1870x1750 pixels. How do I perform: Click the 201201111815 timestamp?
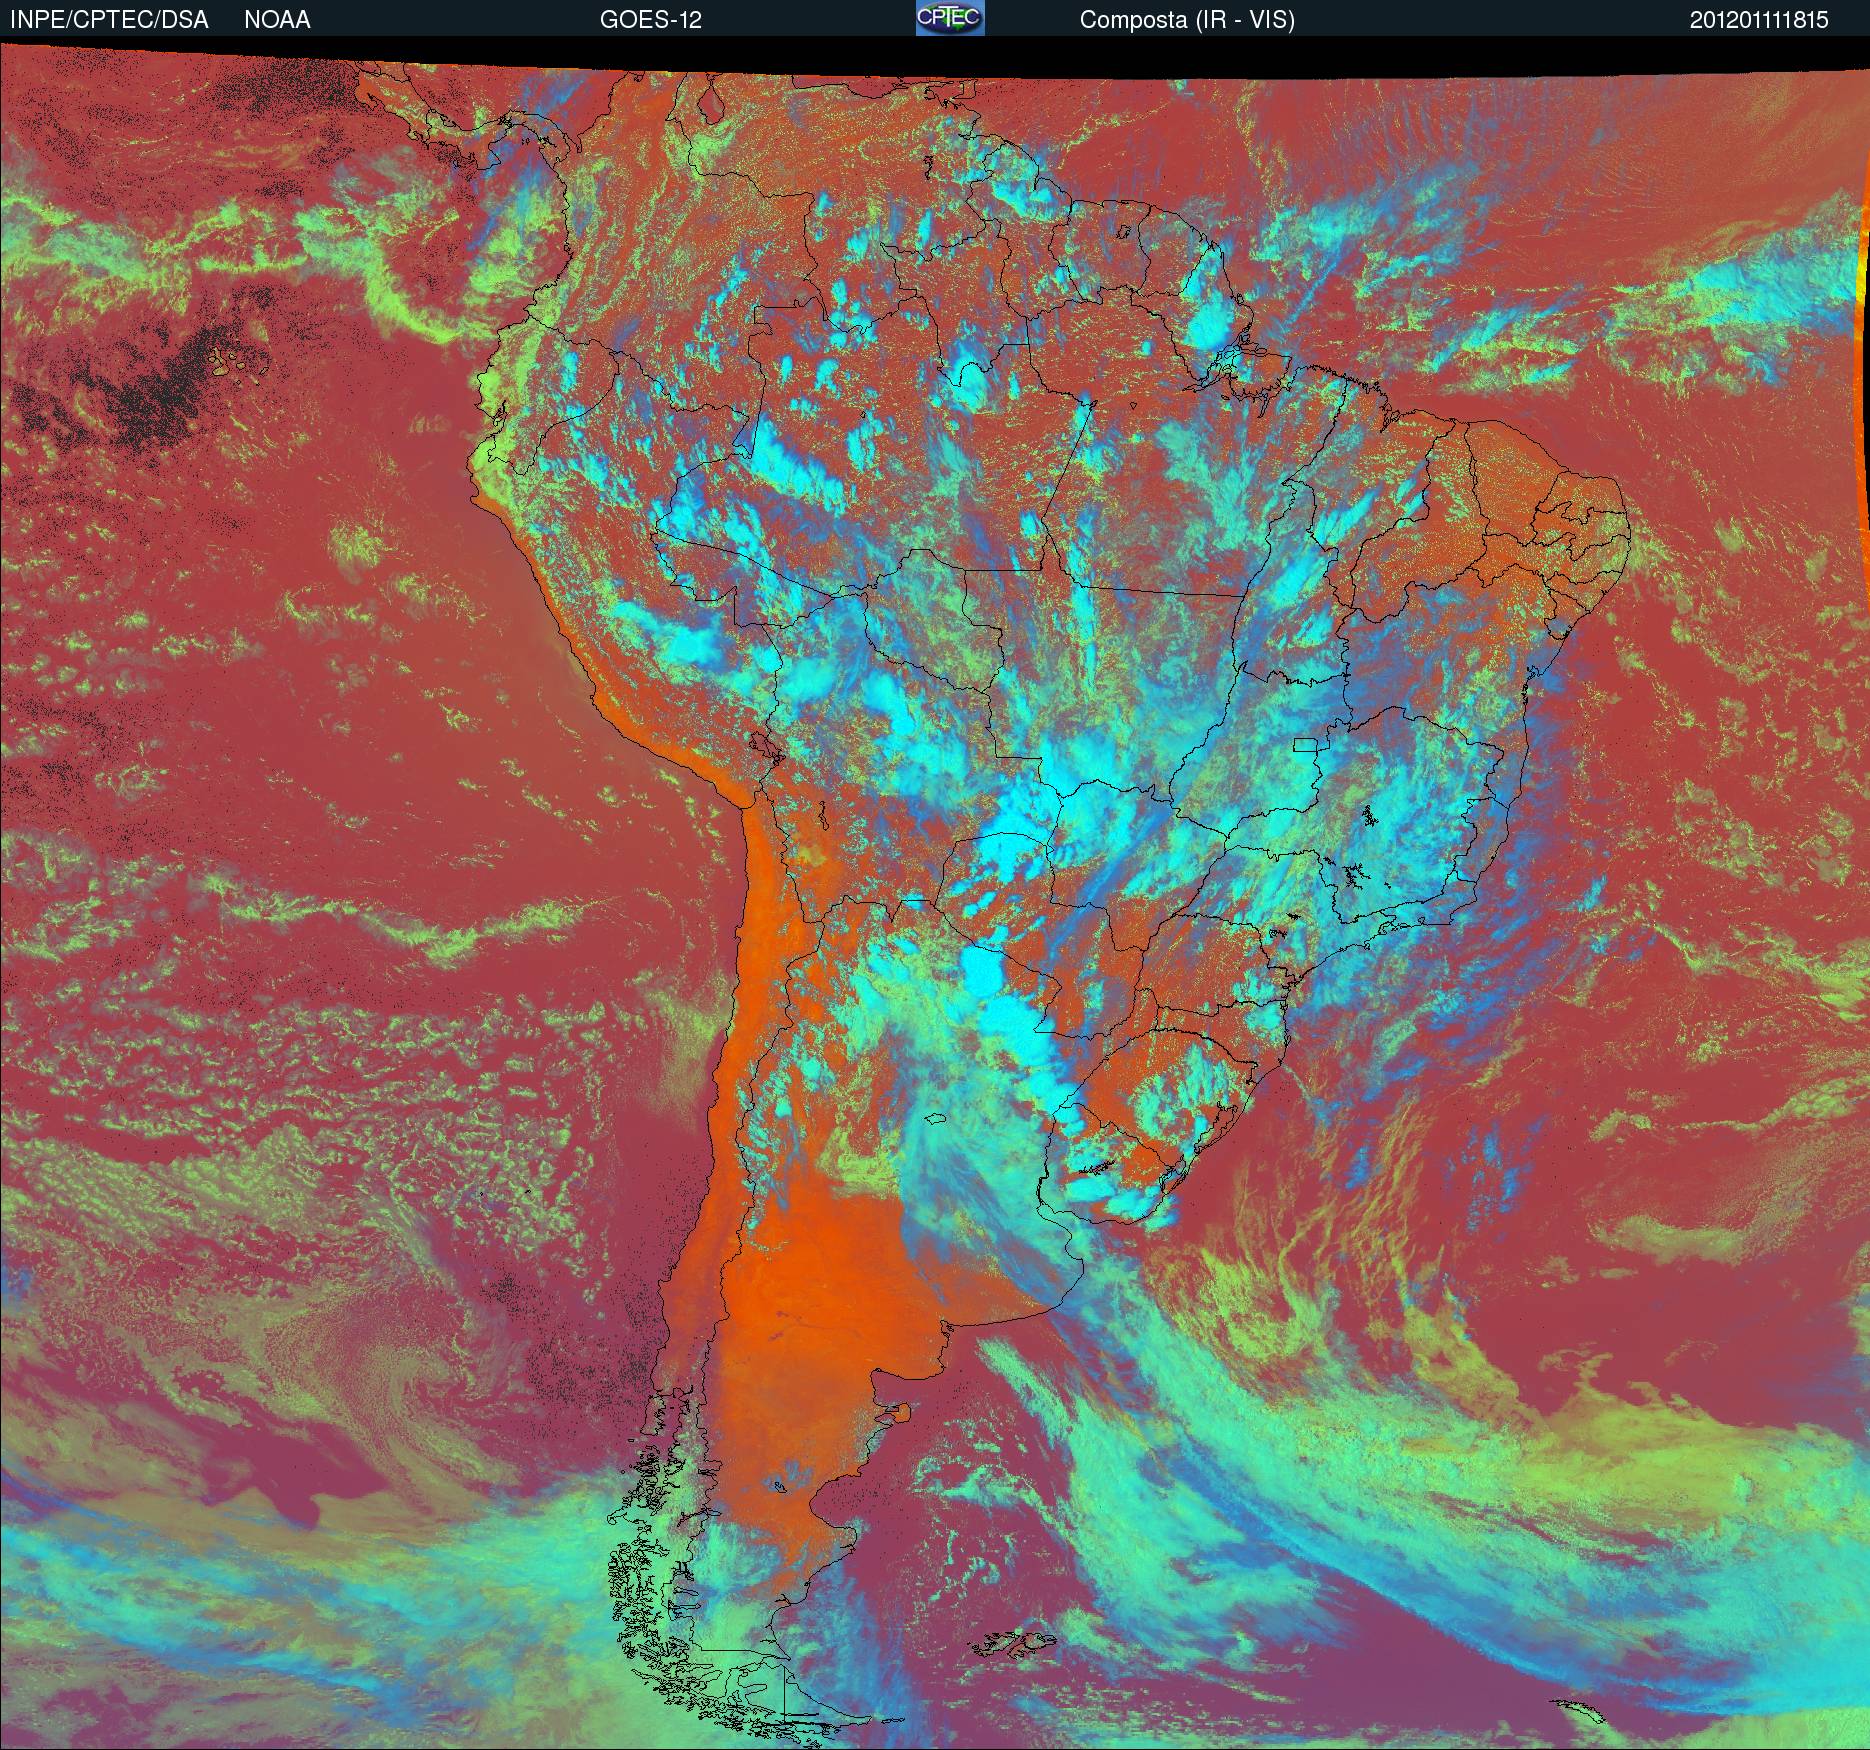click(1759, 20)
